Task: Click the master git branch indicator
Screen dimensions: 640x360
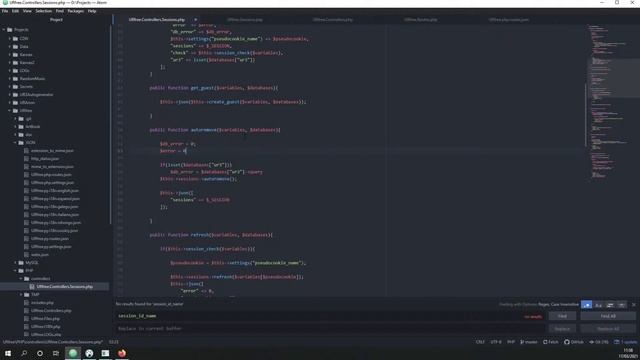Action: (529, 342)
